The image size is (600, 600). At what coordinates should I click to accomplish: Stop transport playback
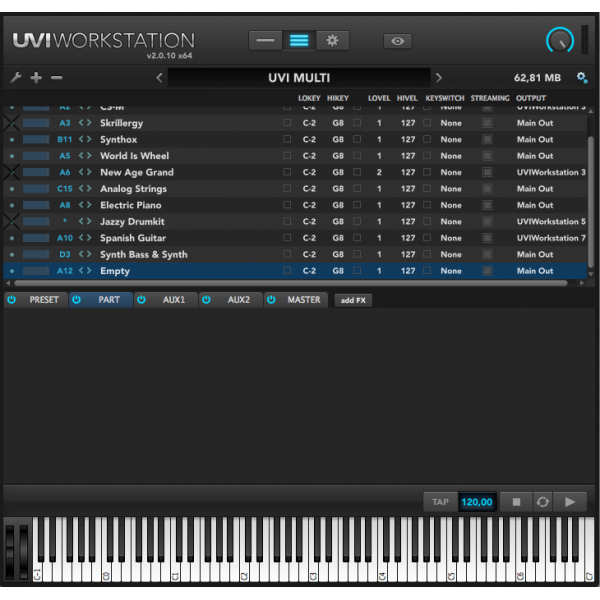(x=516, y=502)
